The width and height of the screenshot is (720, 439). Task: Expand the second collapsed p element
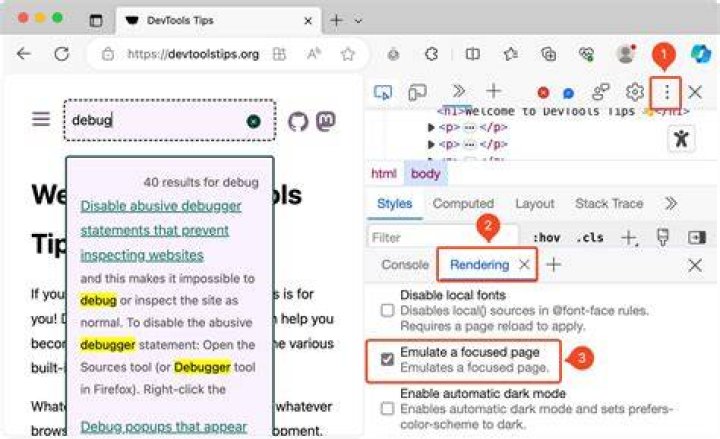pos(431,145)
